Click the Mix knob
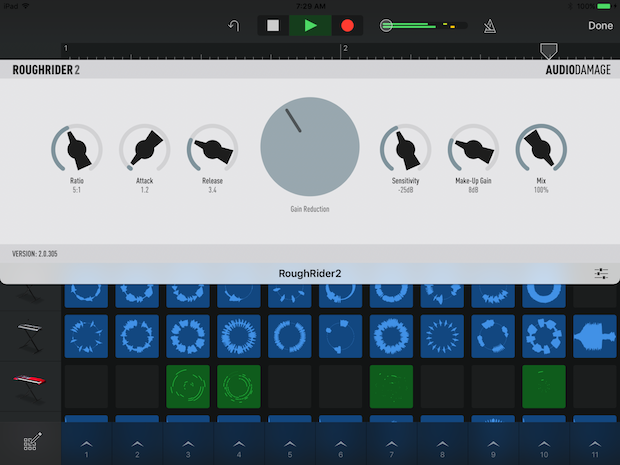620x465 pixels. click(x=541, y=149)
